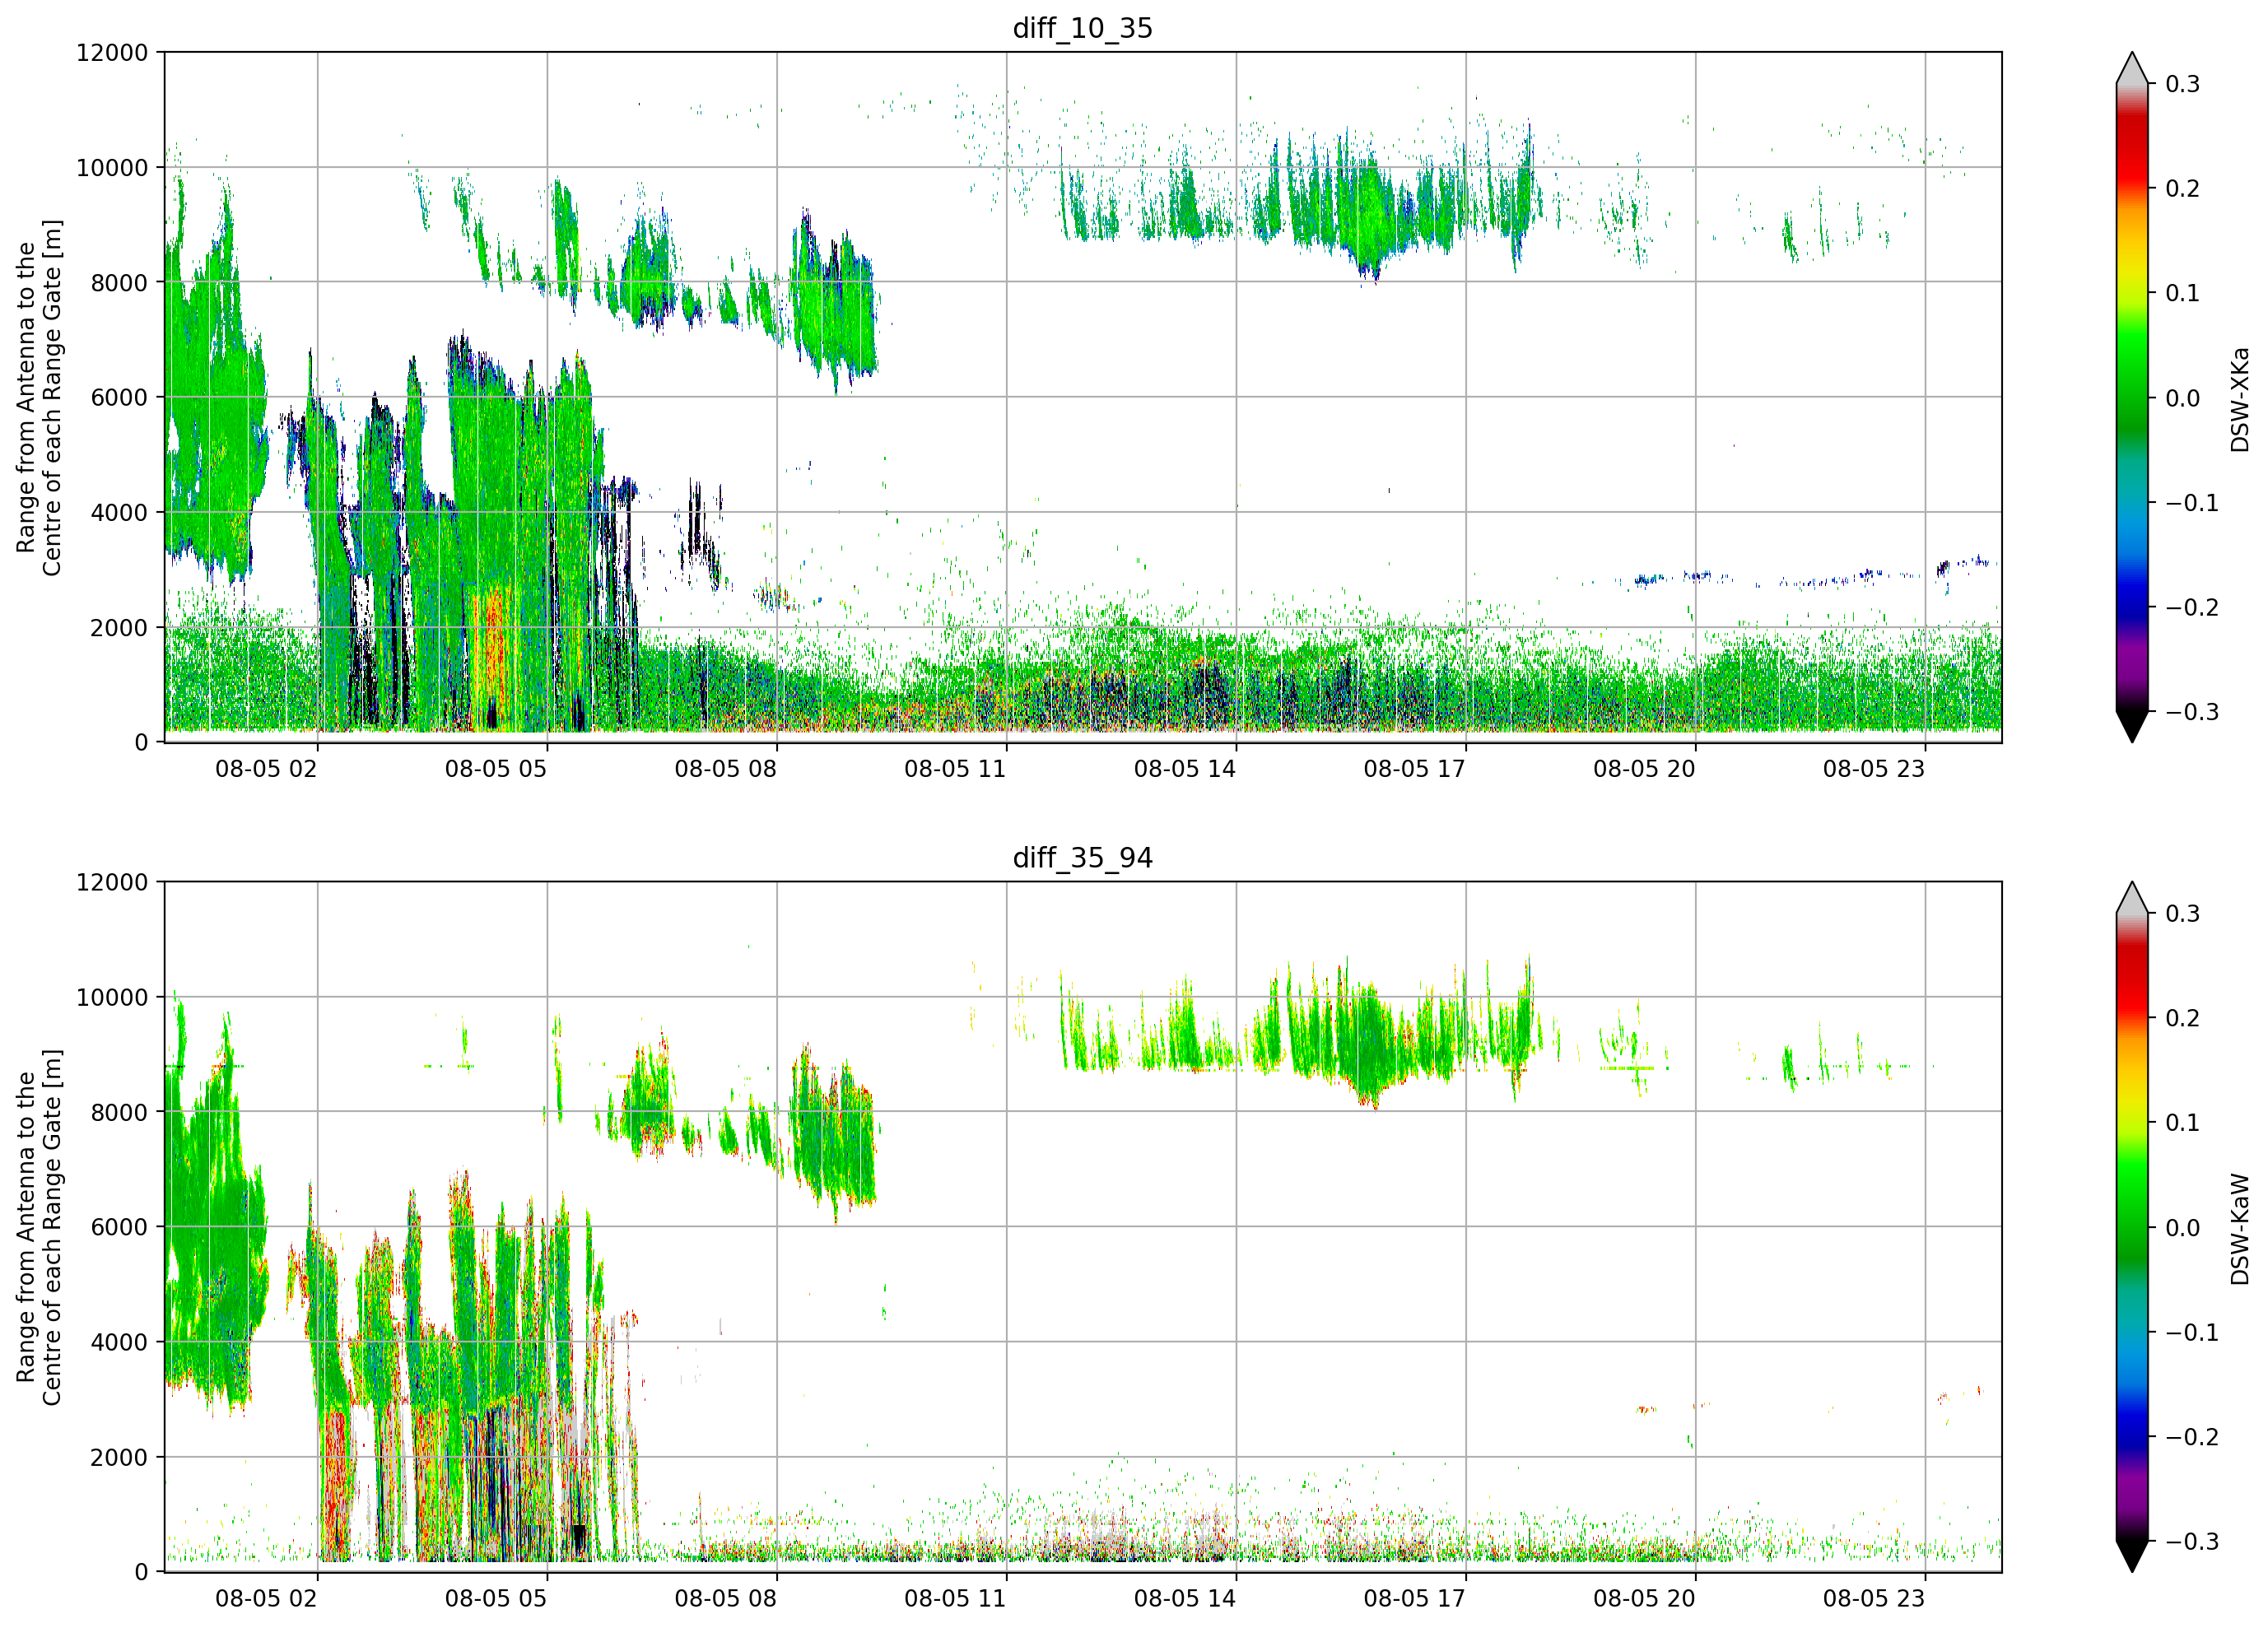Click the 08-05 05 x-tick label under diff_35_94
Image resolution: width=2268 pixels, height=1628 pixels.
pos(496,1598)
